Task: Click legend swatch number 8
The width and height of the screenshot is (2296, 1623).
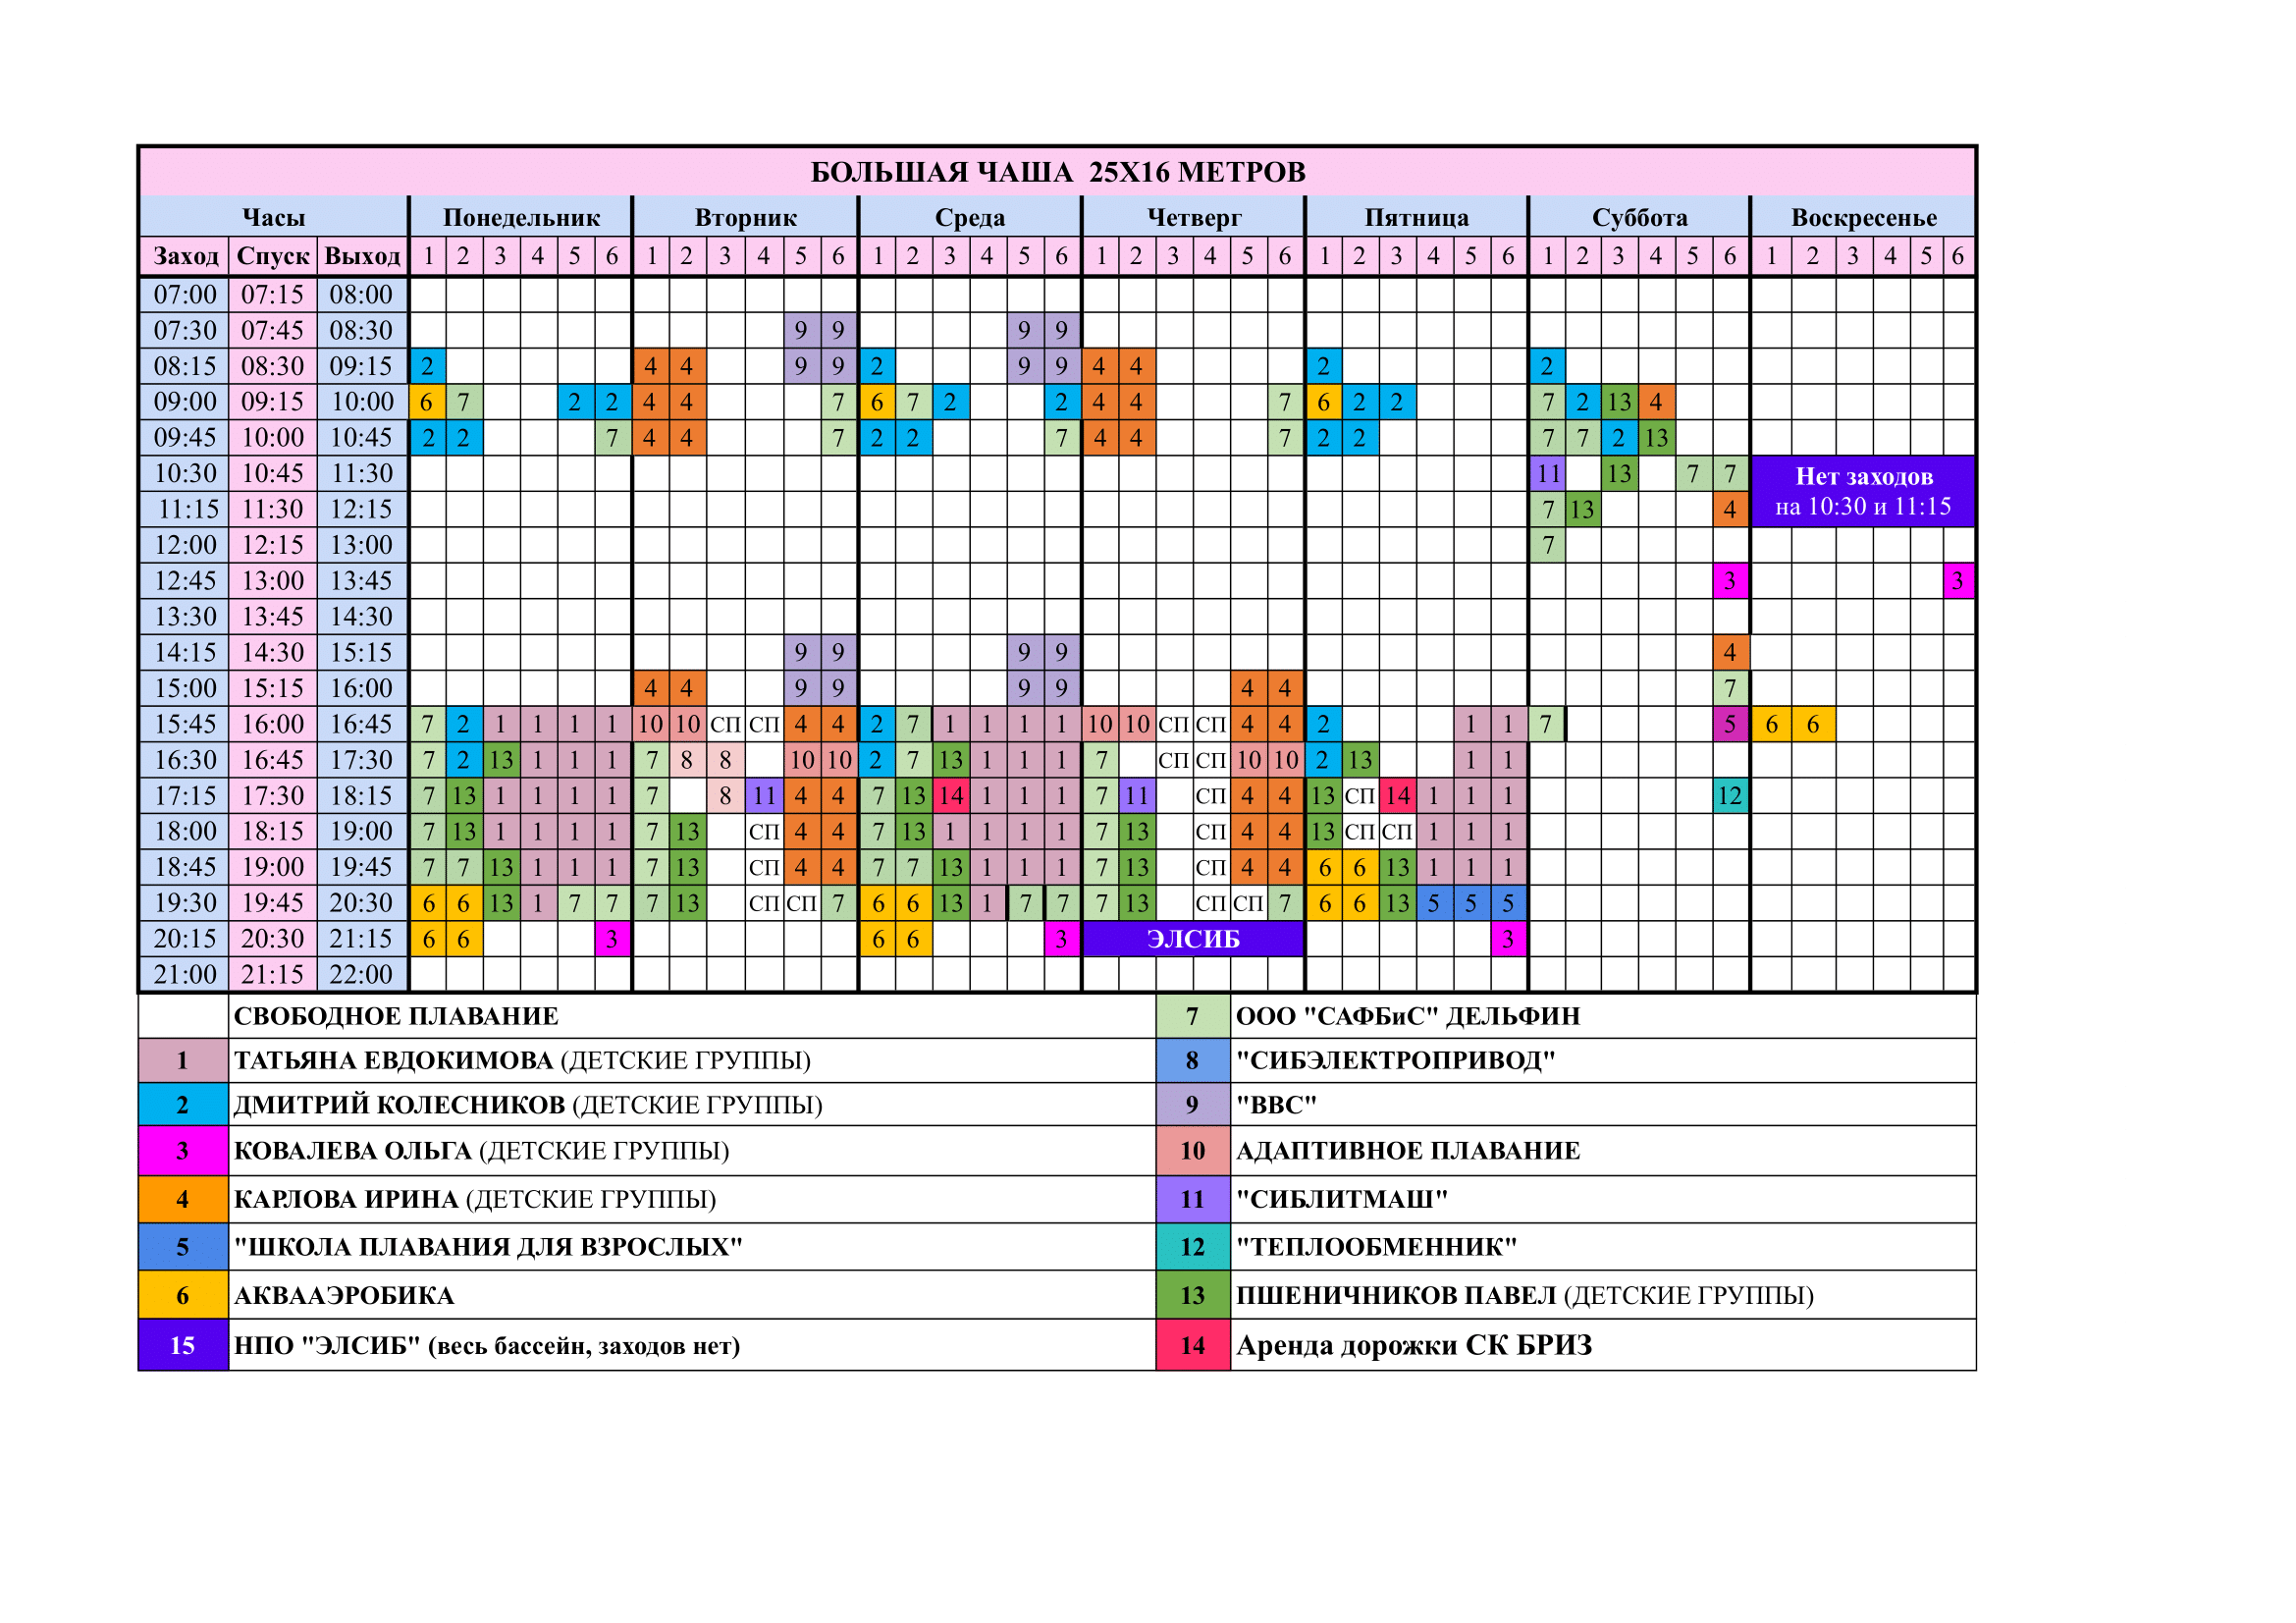Action: pos(1192,1060)
